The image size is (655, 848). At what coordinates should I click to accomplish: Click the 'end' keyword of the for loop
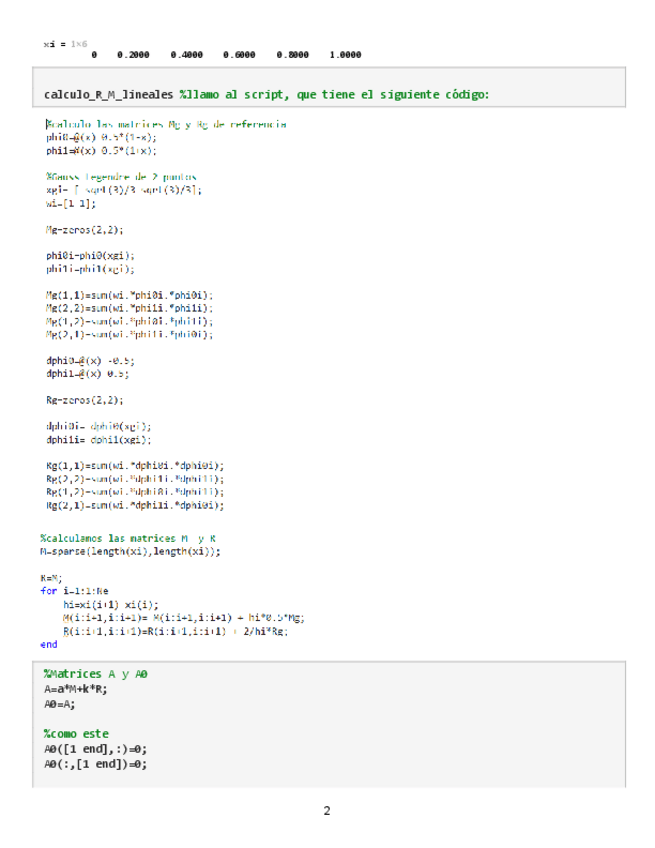(49, 645)
